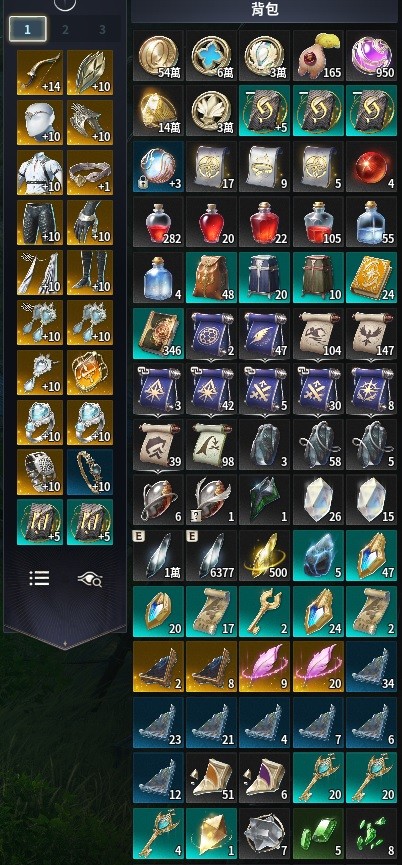Screen dimensions: 402x865
Task: Switch to equipment preset tab 2
Action: pyautogui.click(x=65, y=30)
